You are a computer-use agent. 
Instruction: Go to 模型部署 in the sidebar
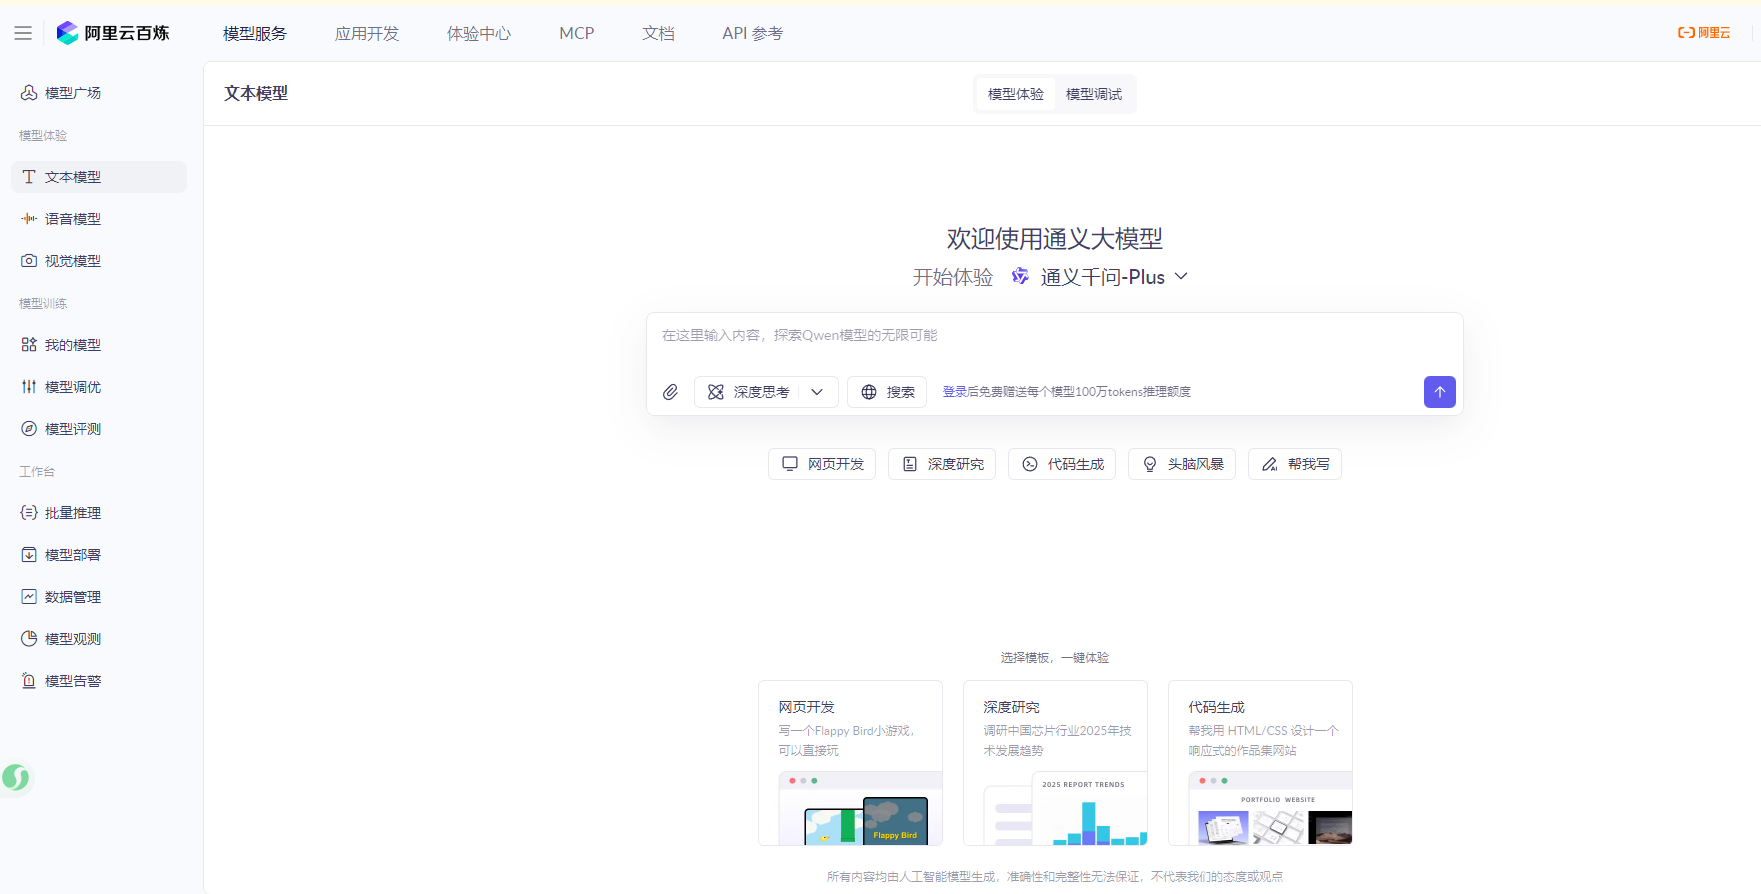(72, 555)
